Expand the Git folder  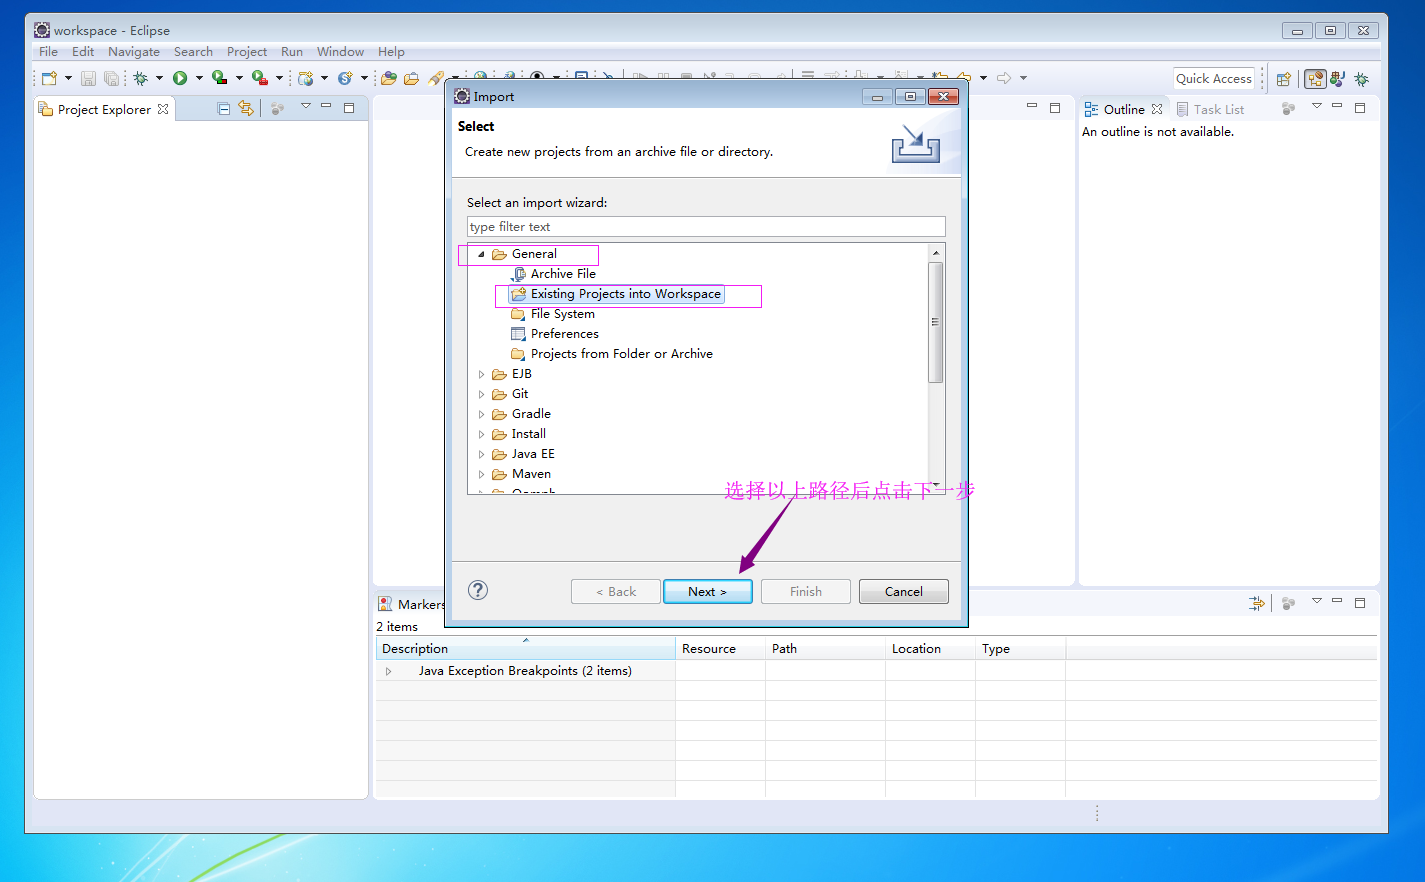click(x=481, y=394)
